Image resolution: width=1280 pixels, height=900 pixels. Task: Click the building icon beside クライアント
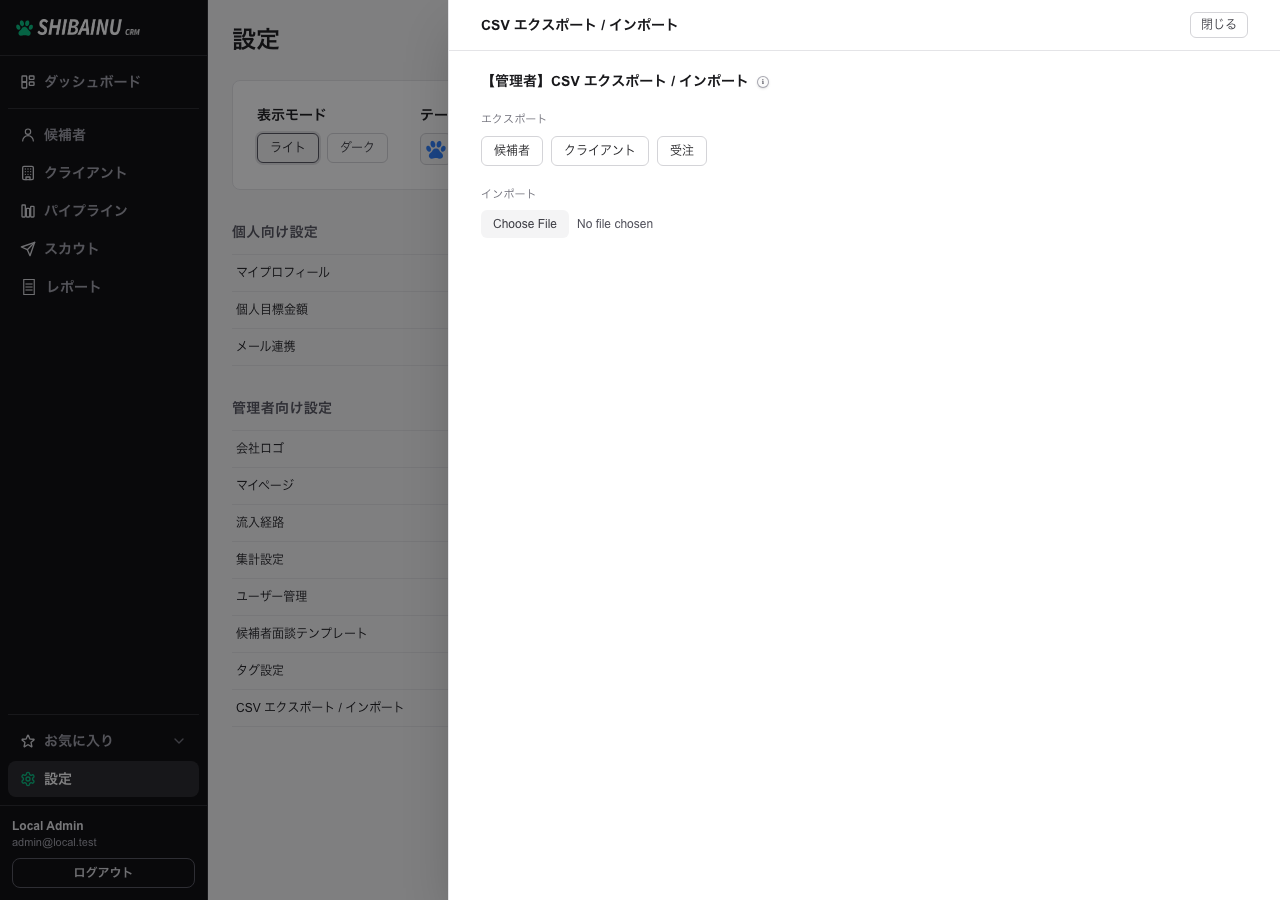point(28,172)
